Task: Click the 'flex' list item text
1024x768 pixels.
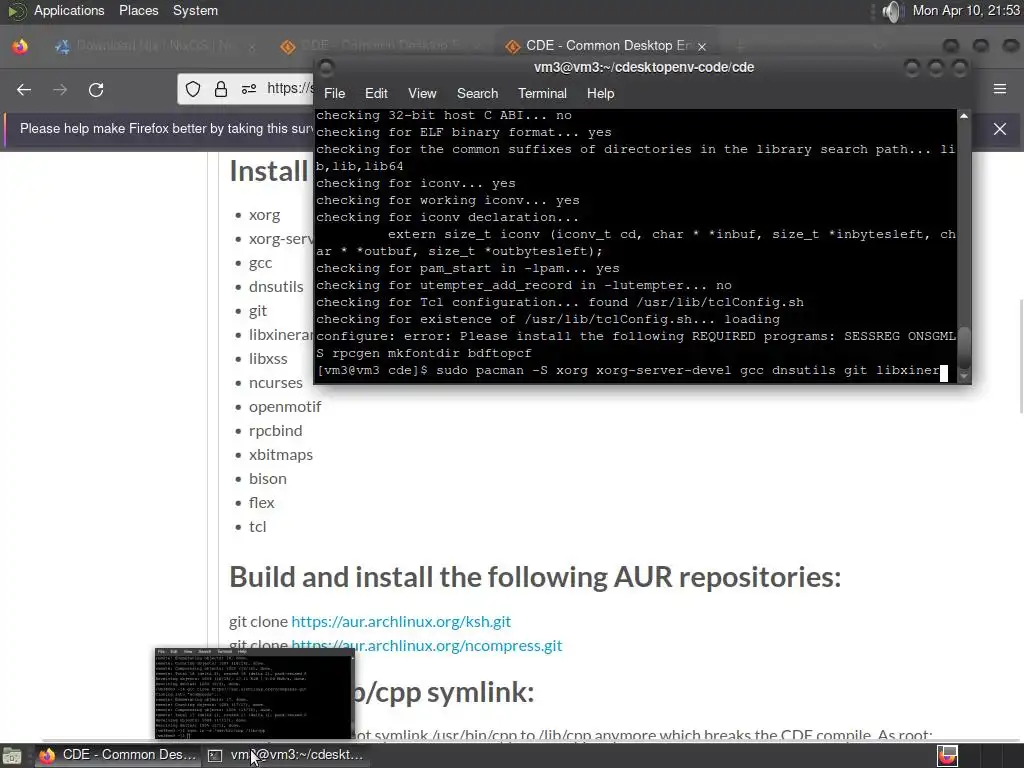Action: [261, 502]
